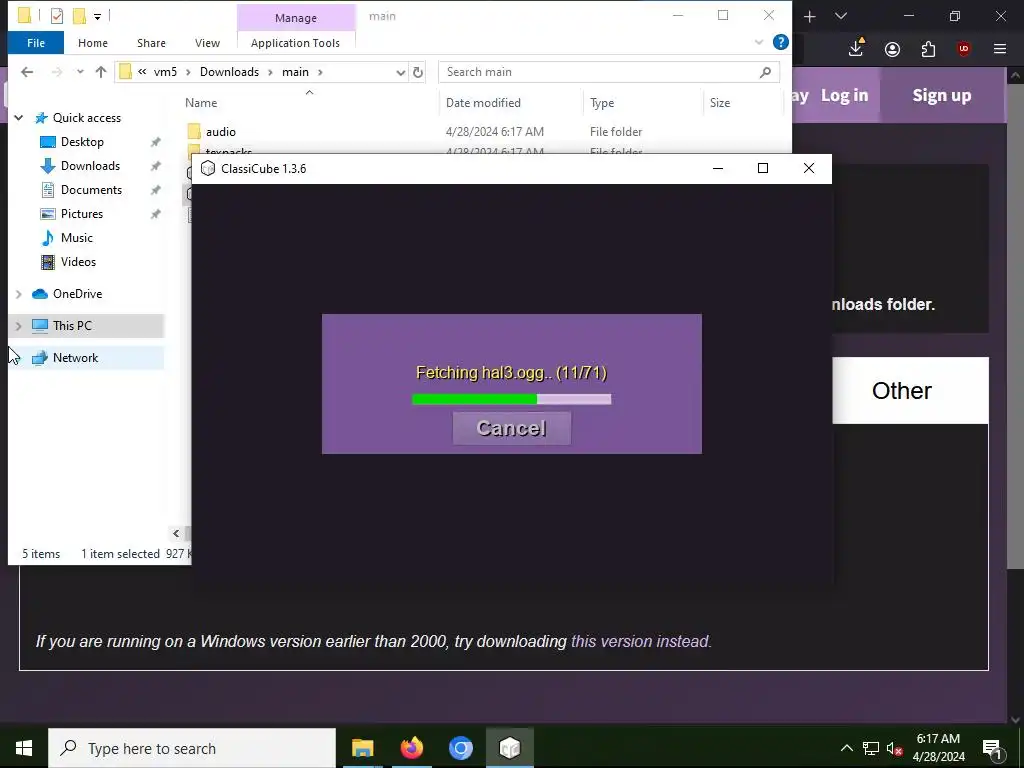Open Music in navigation pane
1024x768 pixels.
click(76, 238)
